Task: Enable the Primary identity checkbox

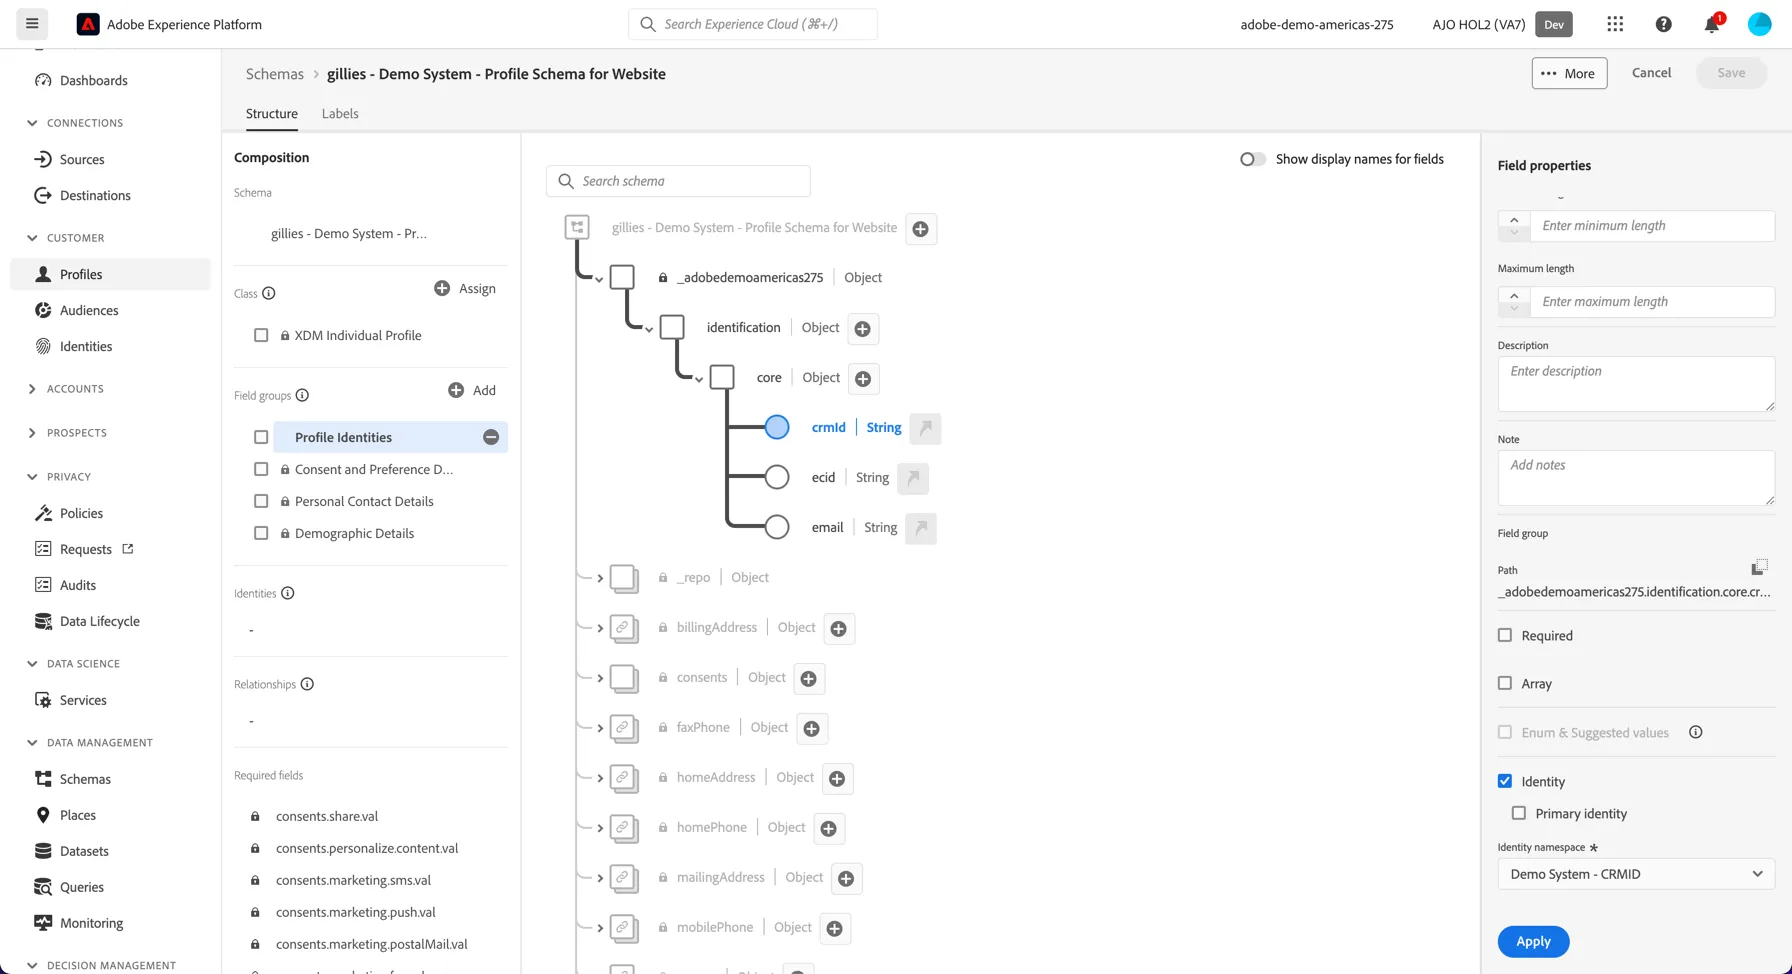Action: click(x=1519, y=813)
